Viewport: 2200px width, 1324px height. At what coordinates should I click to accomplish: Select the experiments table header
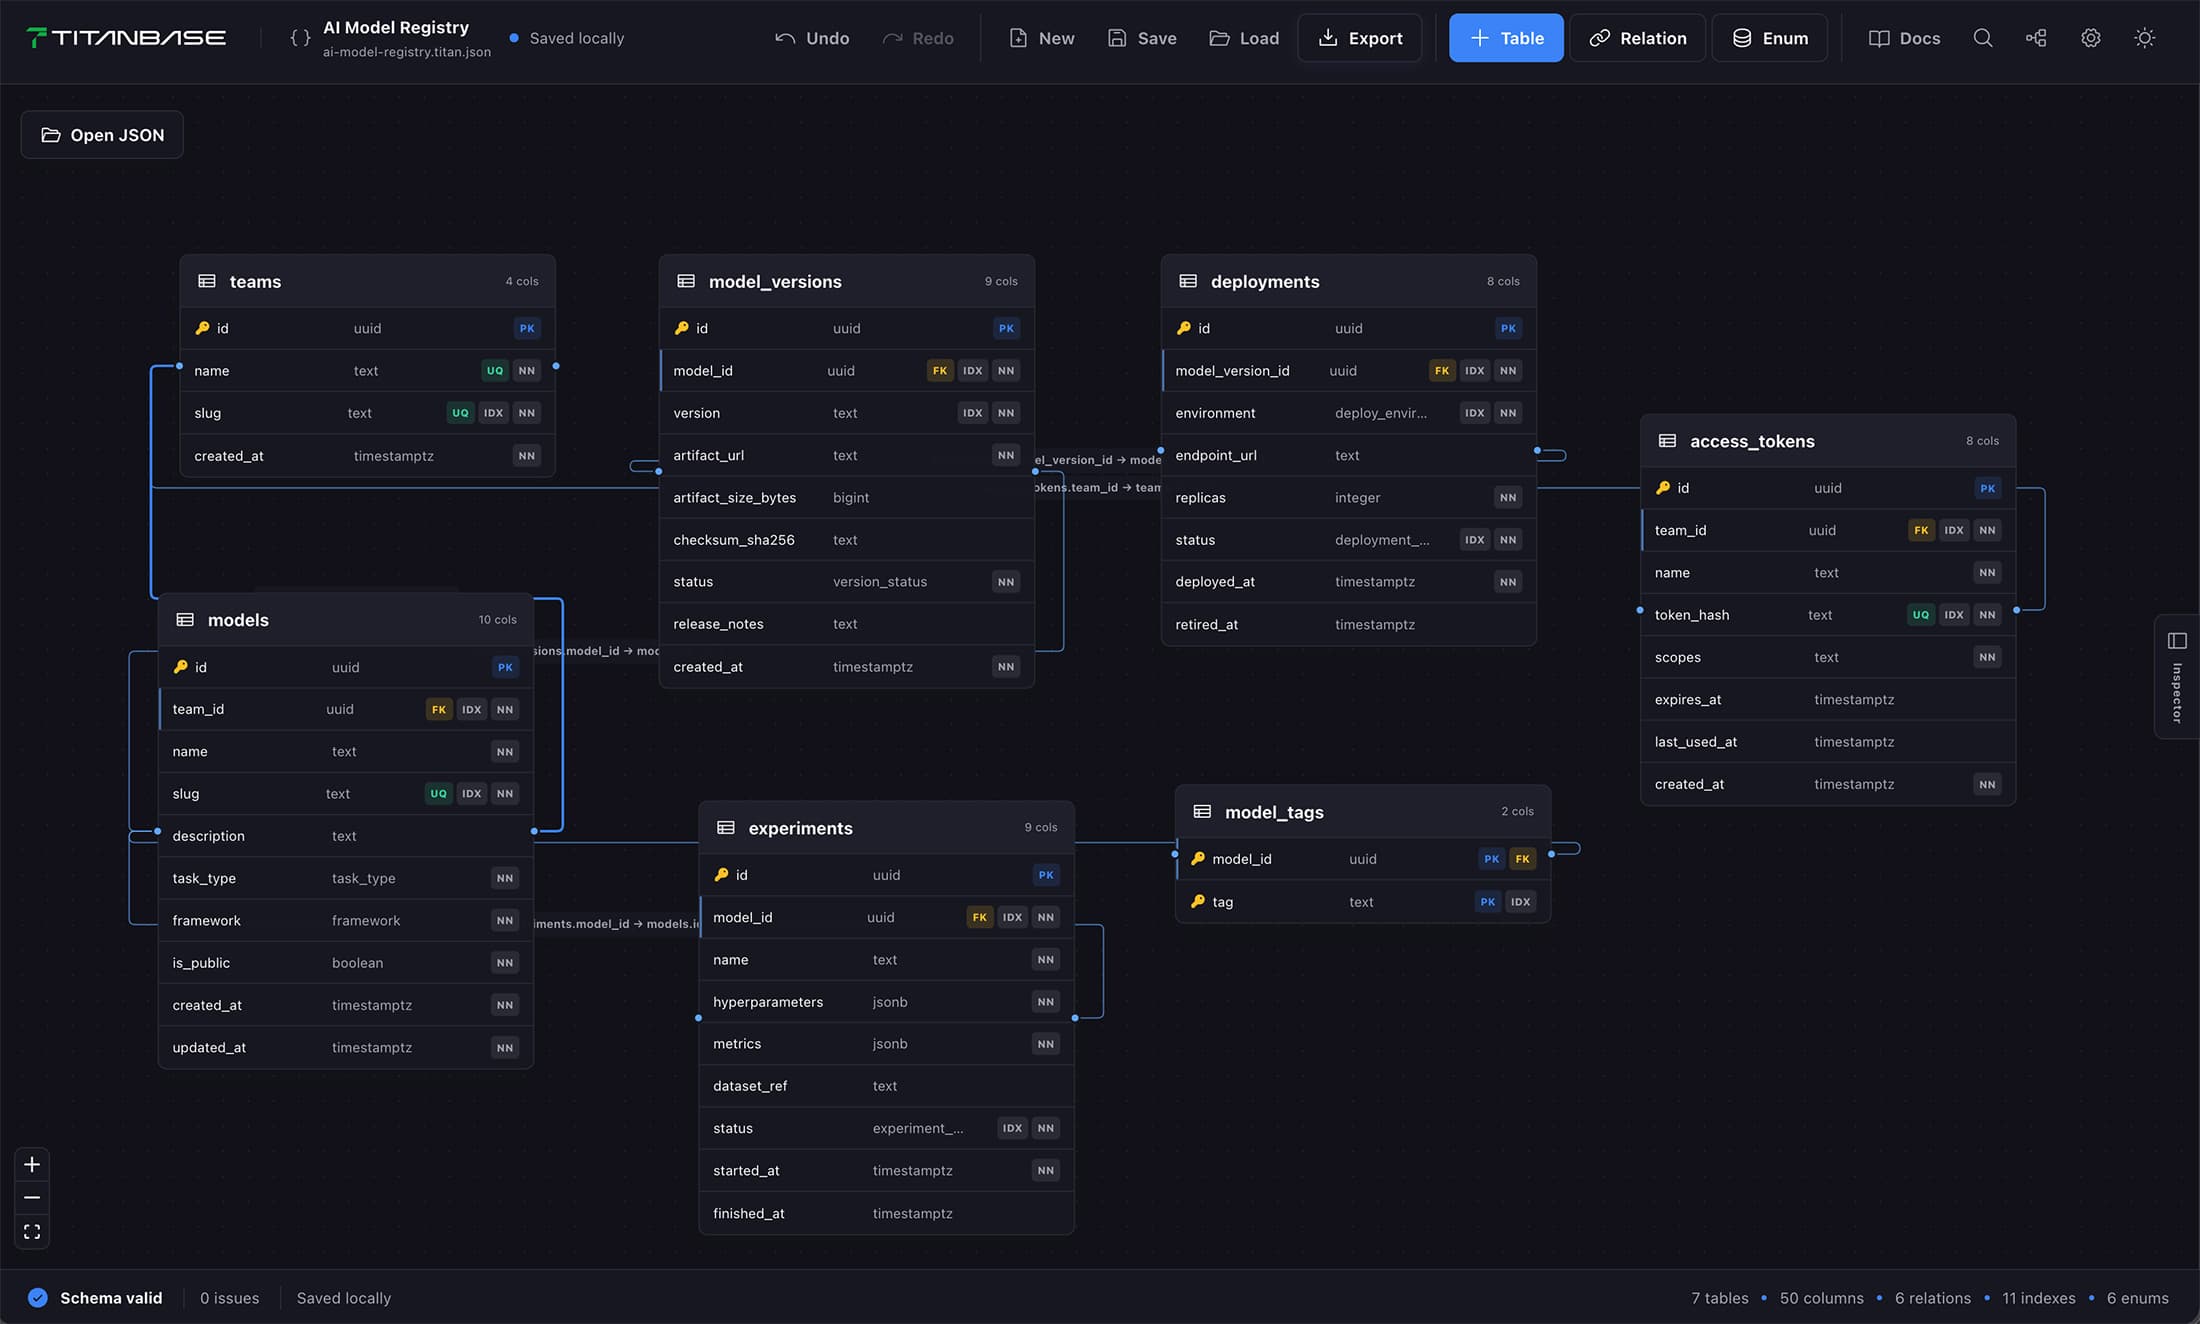point(887,828)
